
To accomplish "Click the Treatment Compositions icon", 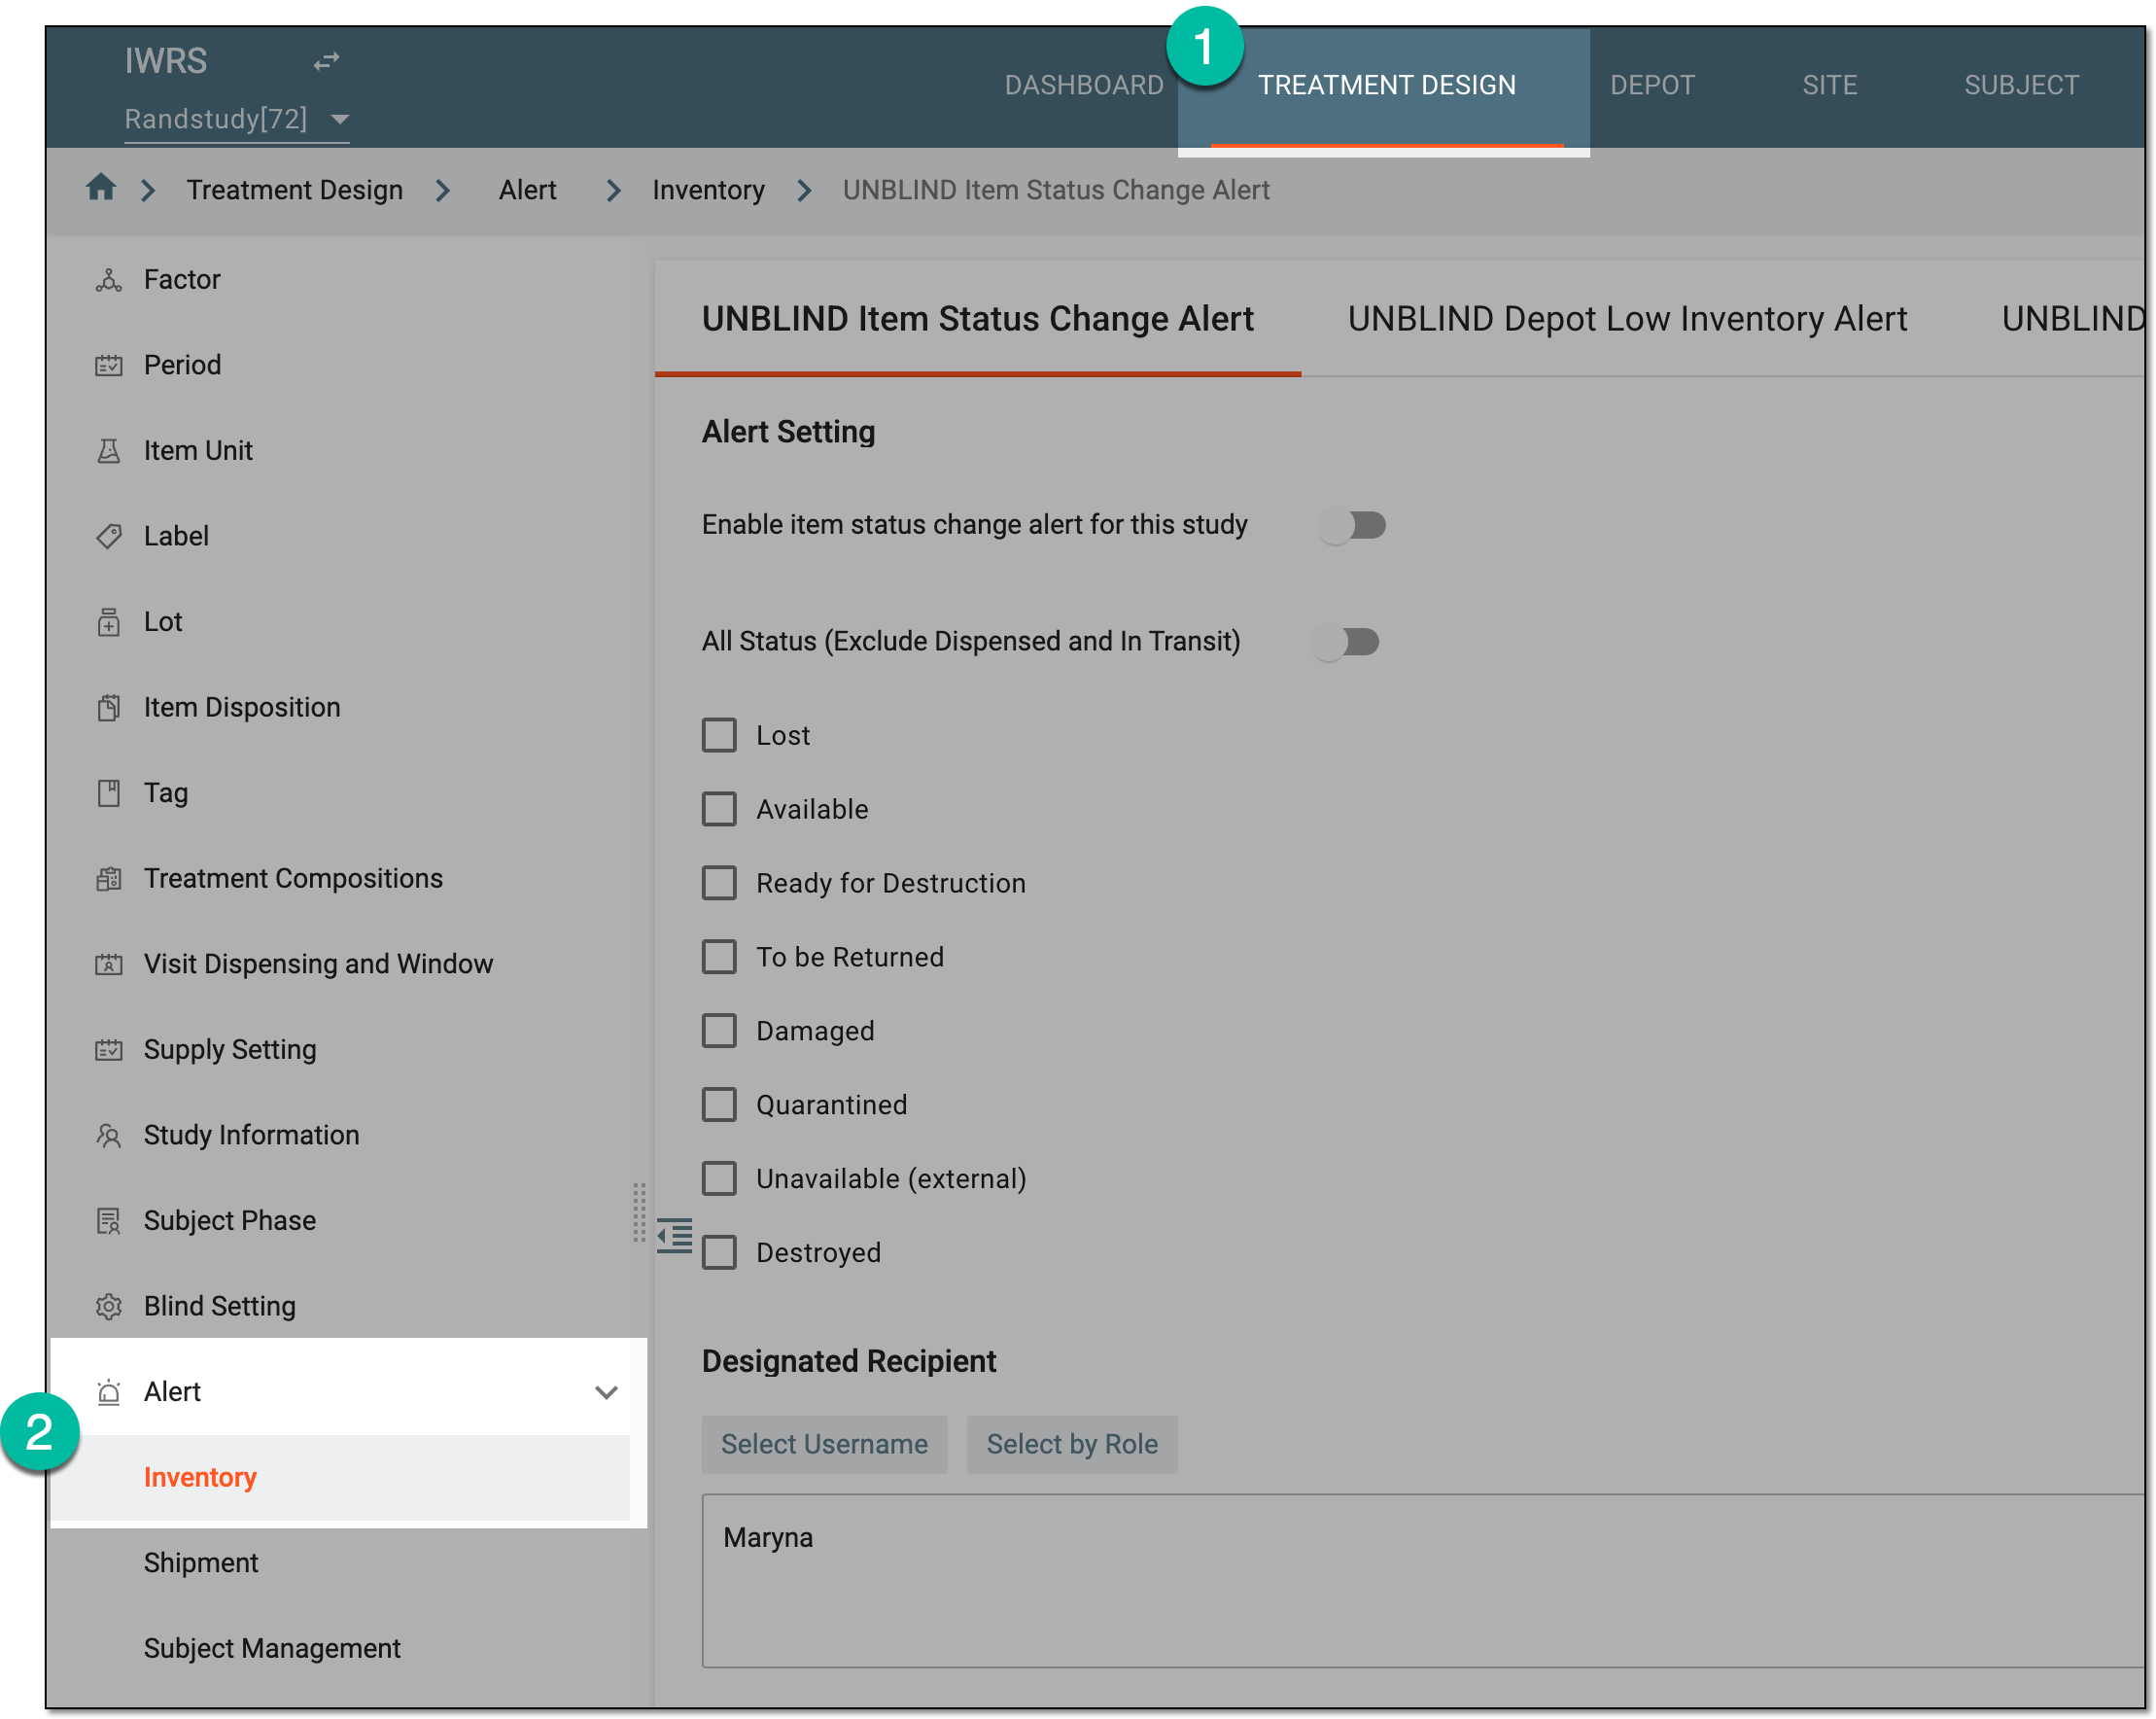I will point(108,879).
